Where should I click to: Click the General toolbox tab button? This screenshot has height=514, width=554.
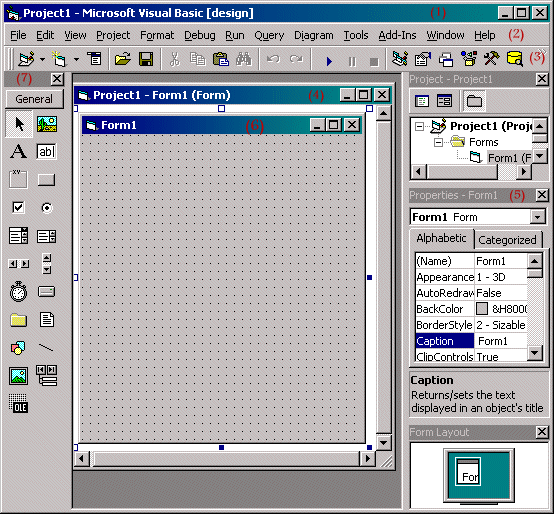point(34,99)
